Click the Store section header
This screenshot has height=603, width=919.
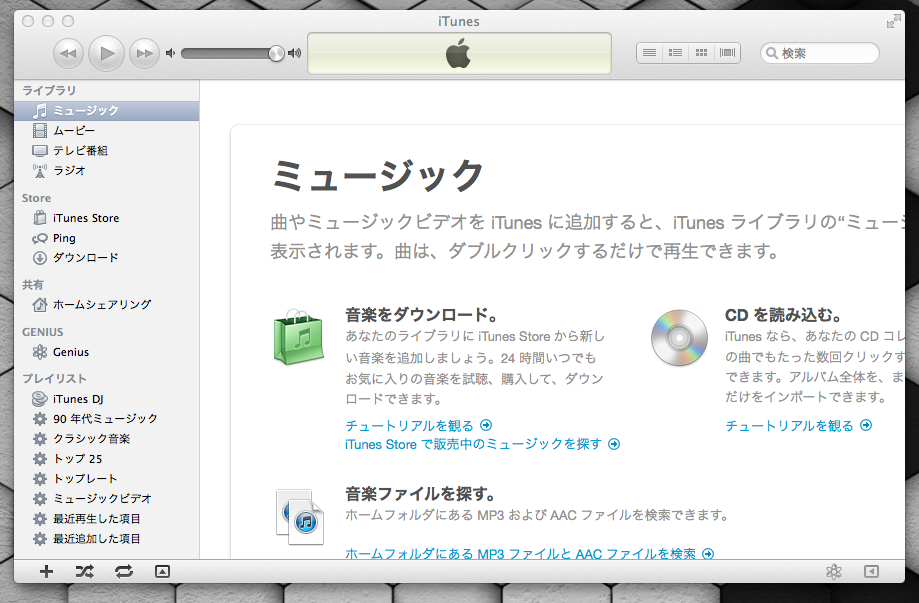36,198
